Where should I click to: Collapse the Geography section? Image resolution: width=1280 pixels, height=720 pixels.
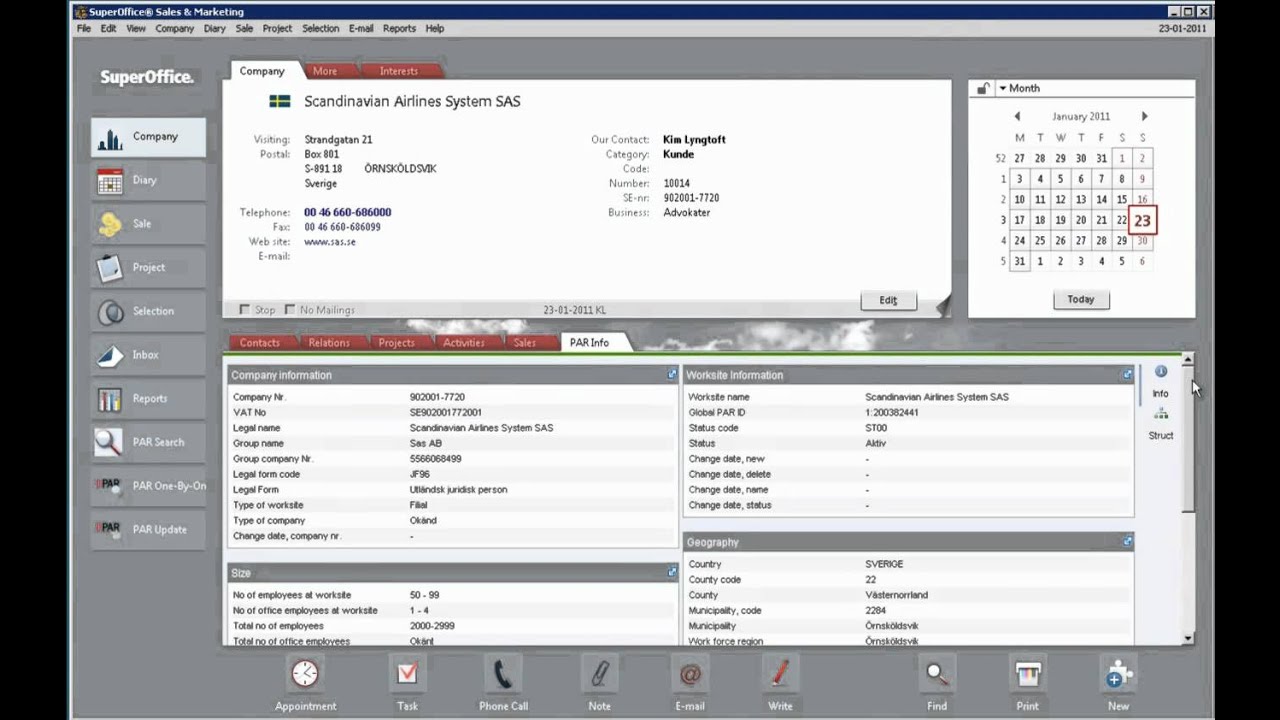(x=1127, y=541)
